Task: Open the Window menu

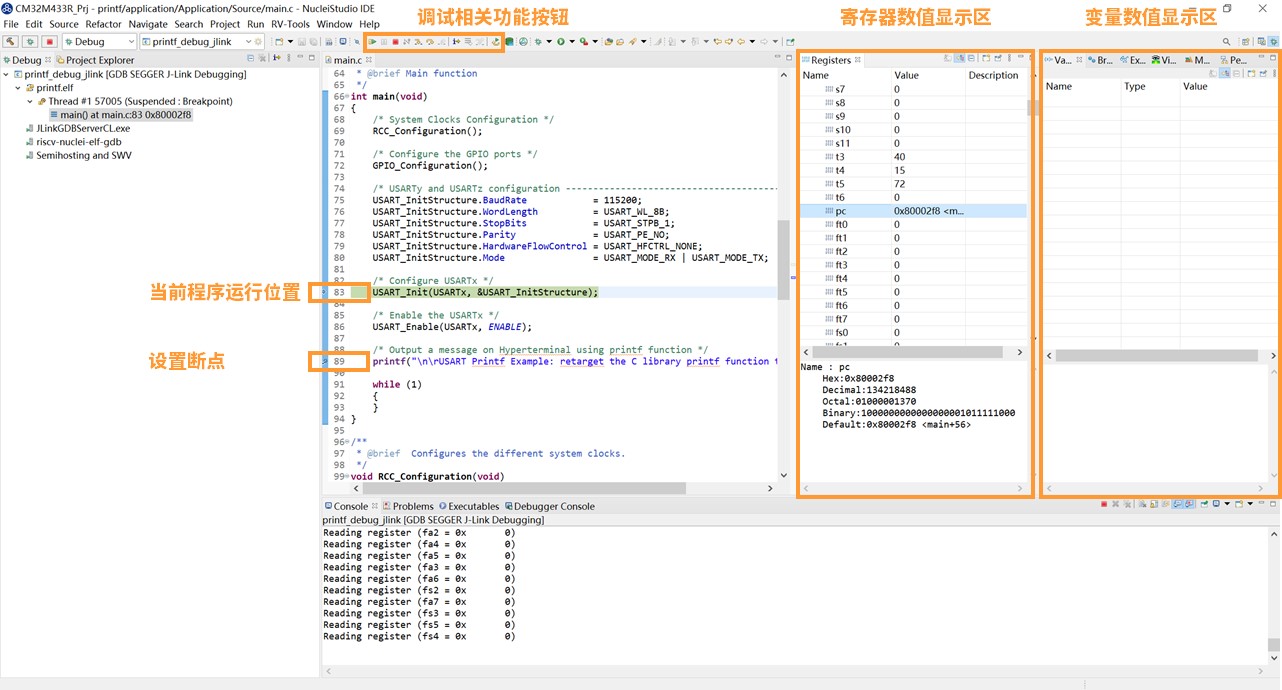Action: tap(334, 24)
